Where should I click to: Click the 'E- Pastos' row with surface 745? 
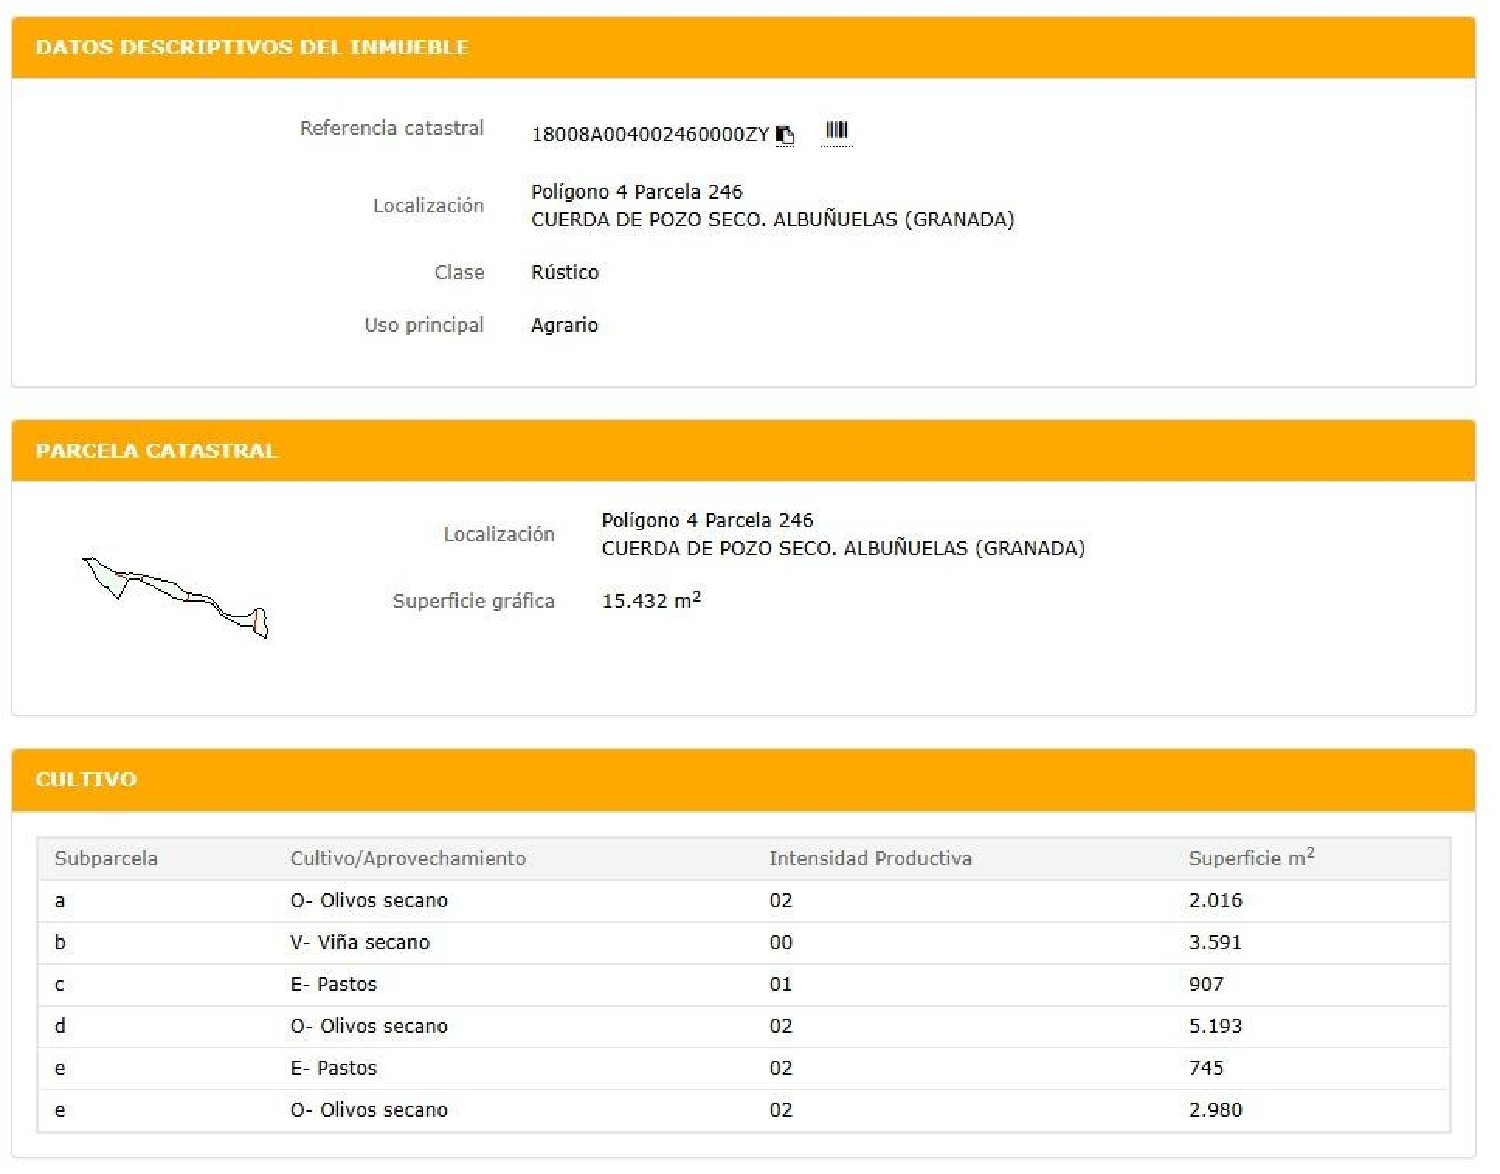(333, 1068)
